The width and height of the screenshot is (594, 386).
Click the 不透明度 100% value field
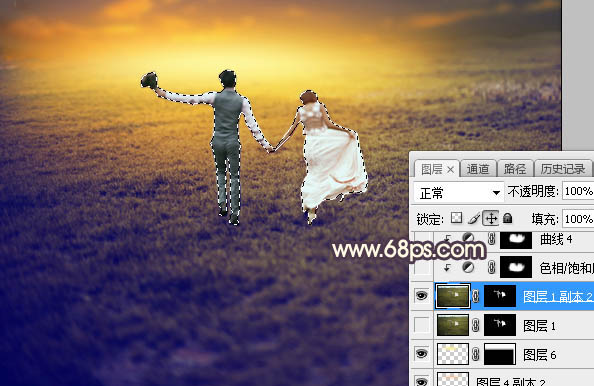pos(578,191)
